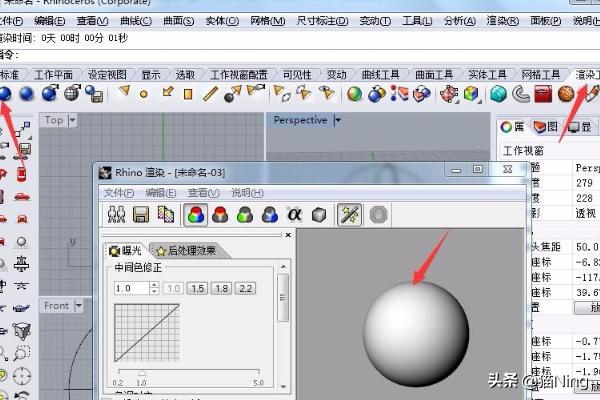Open the 曲线(C) menu
Image resolution: width=600 pixels, height=400 pixels.
(x=136, y=21)
